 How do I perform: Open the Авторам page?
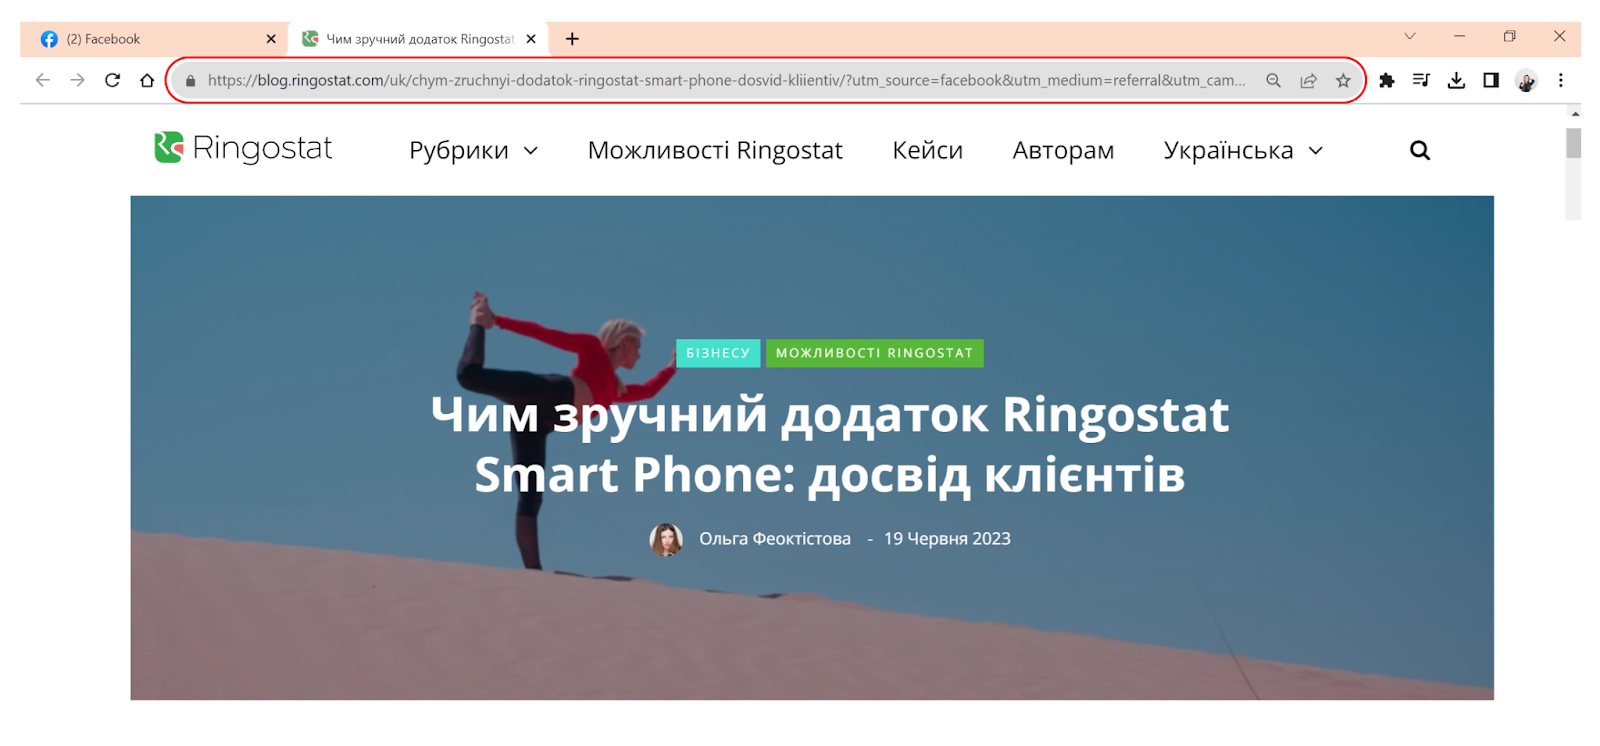click(x=1063, y=150)
